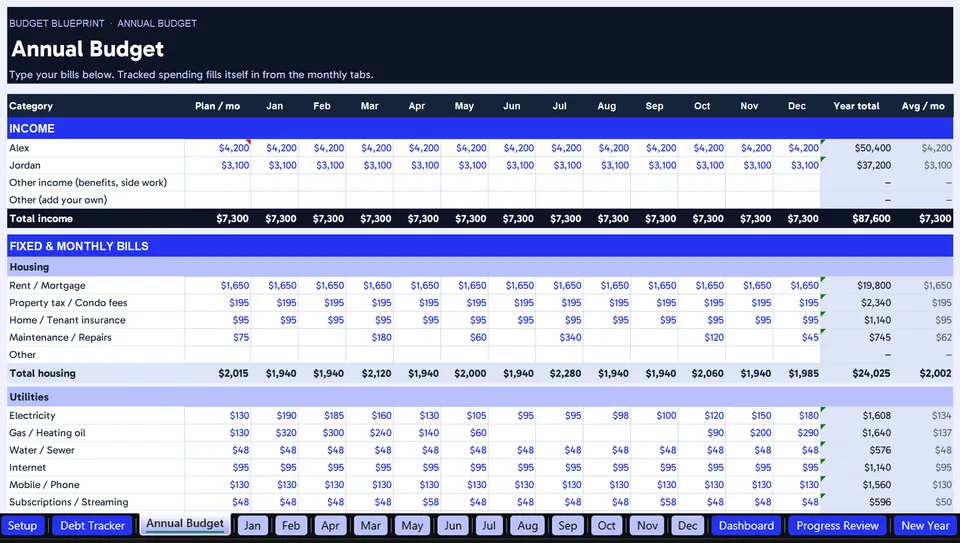Click the Year total column header
Image resolution: width=960 pixels, height=543 pixels.
coord(856,106)
